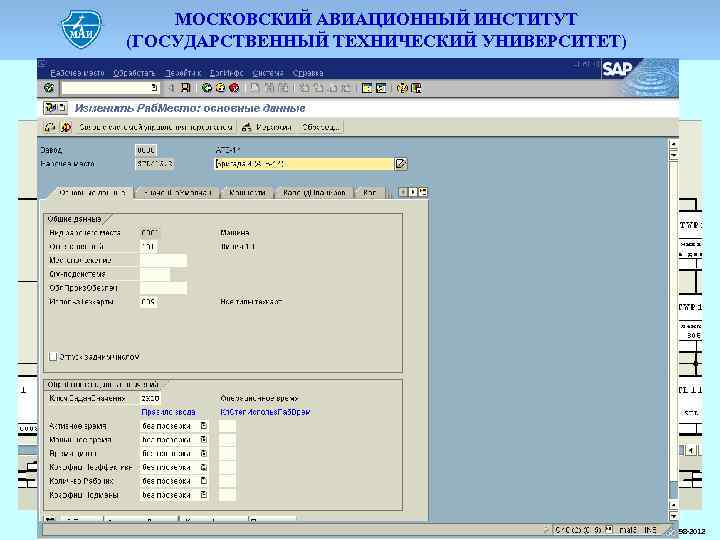The width and height of the screenshot is (720, 540).
Task: Click the red Cancel icon
Action: [x=234, y=88]
